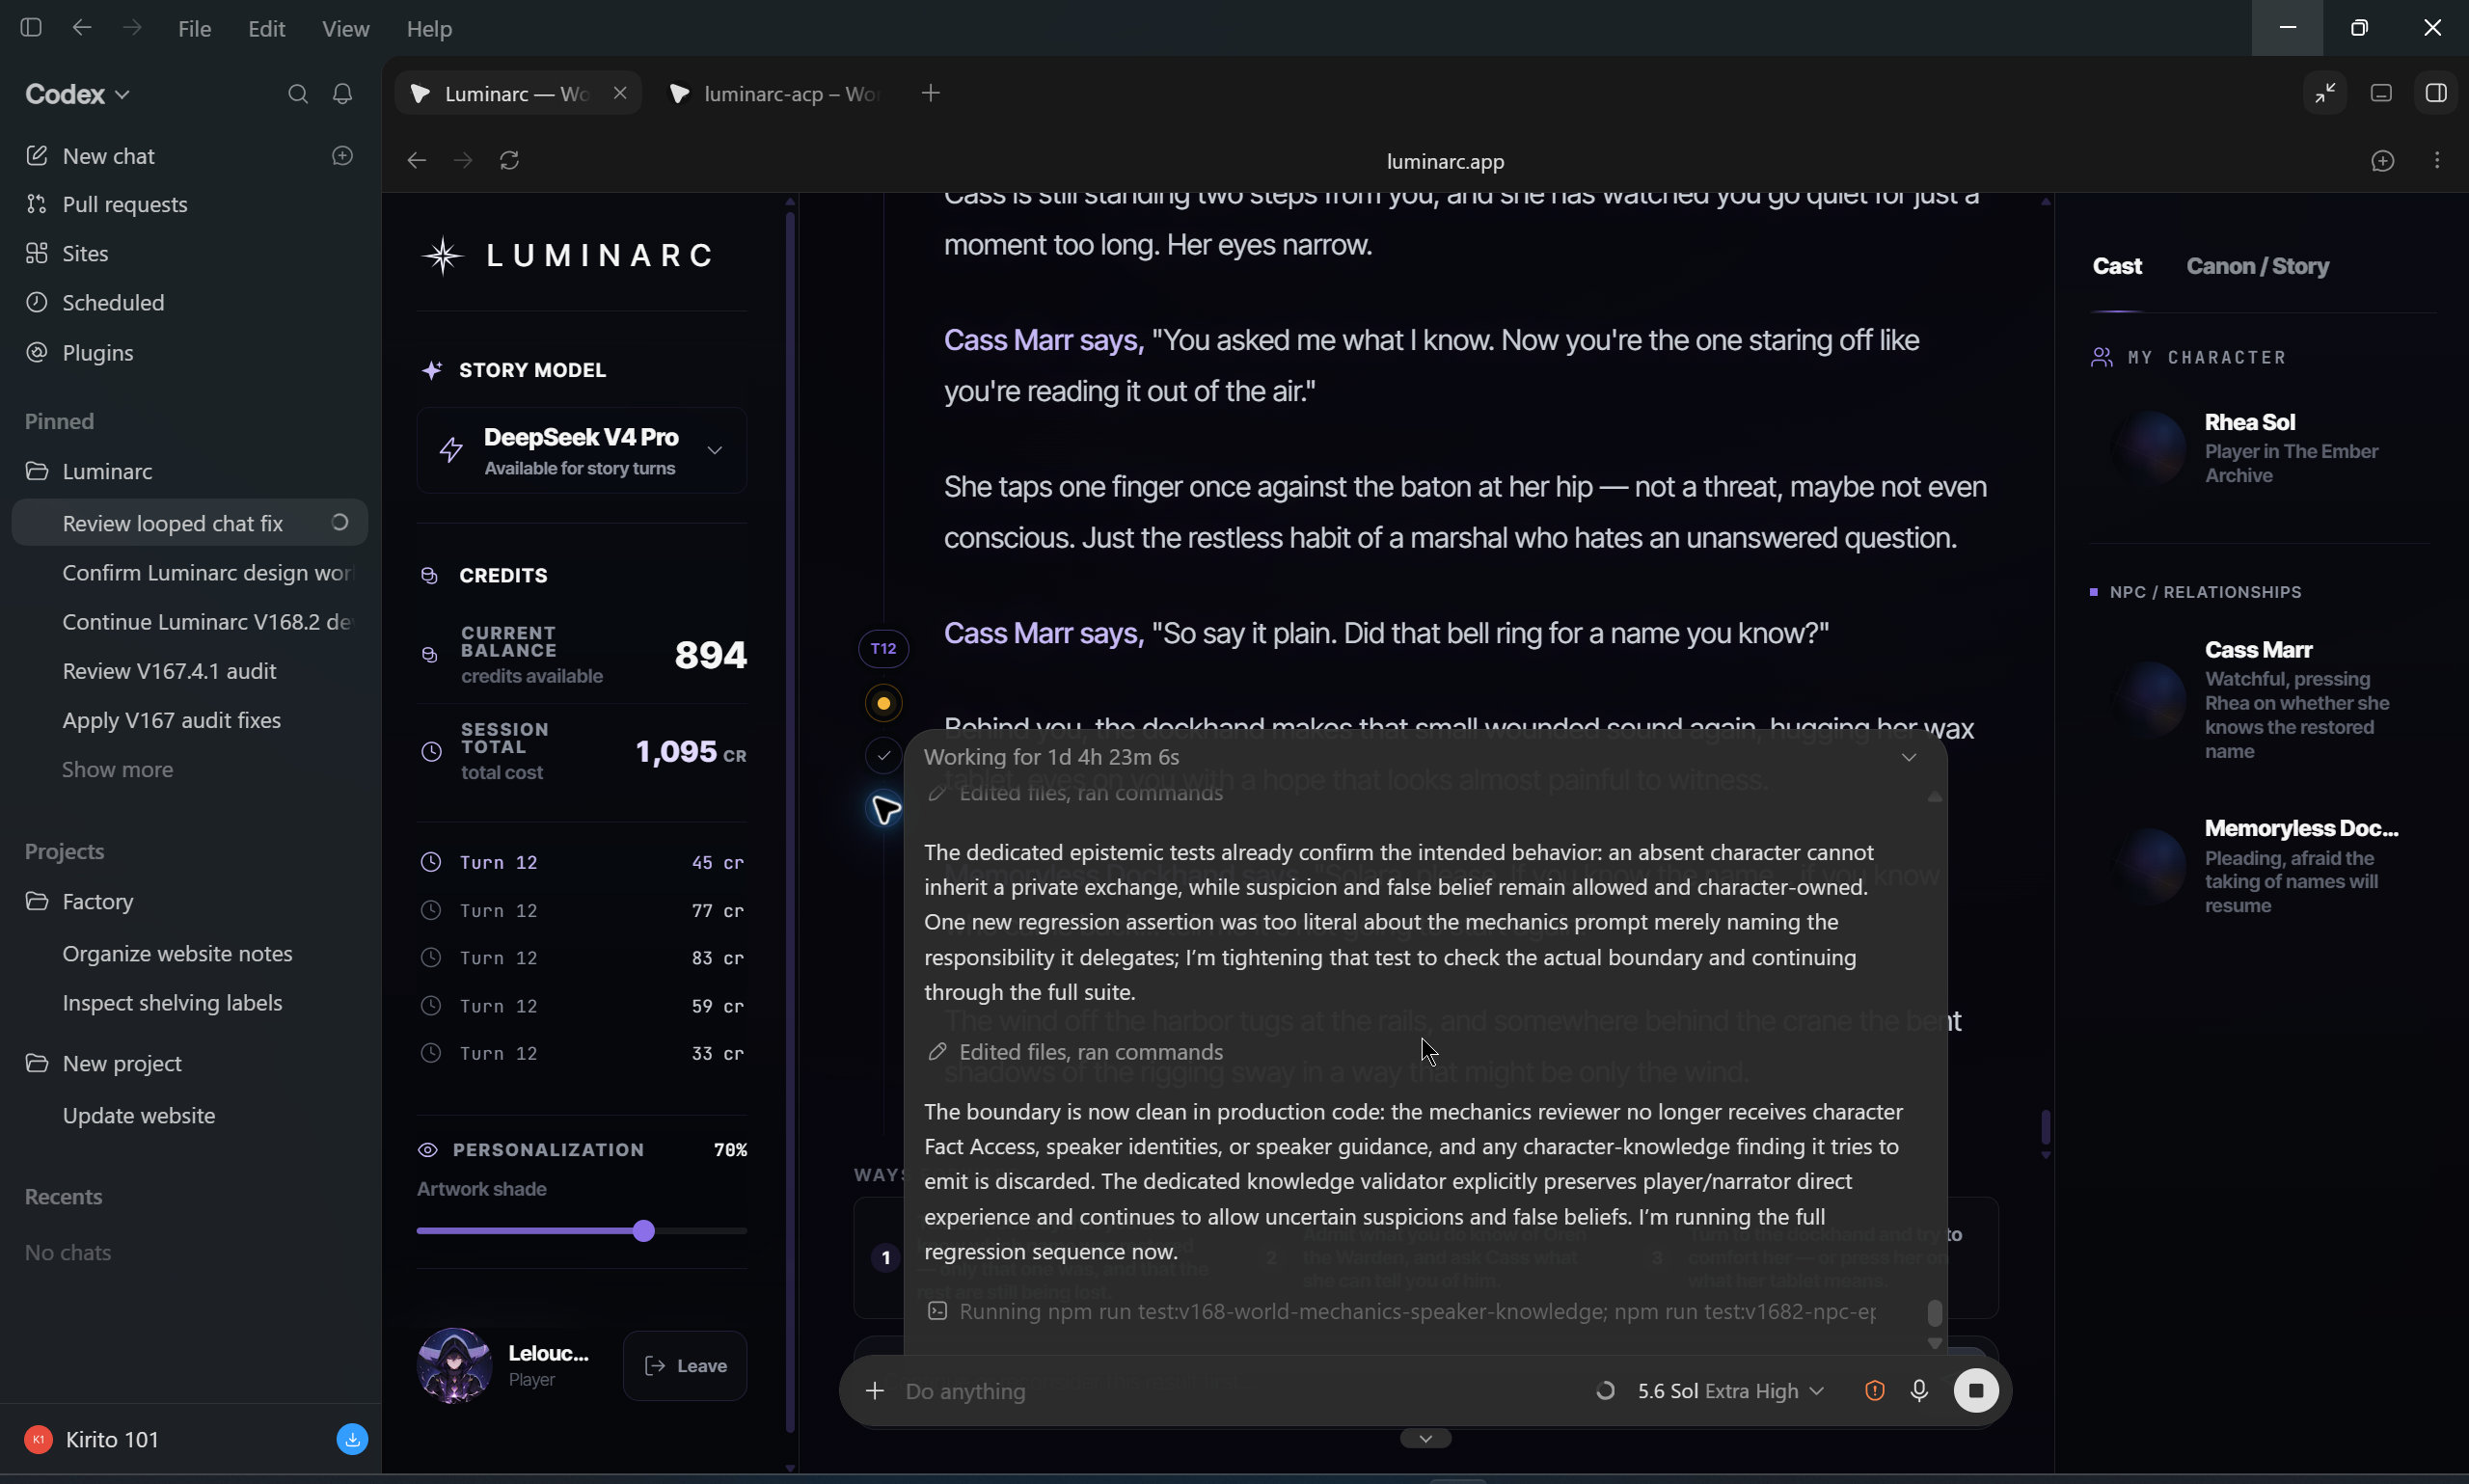
Task: Expand Show more pinned chats
Action: pos(117,770)
